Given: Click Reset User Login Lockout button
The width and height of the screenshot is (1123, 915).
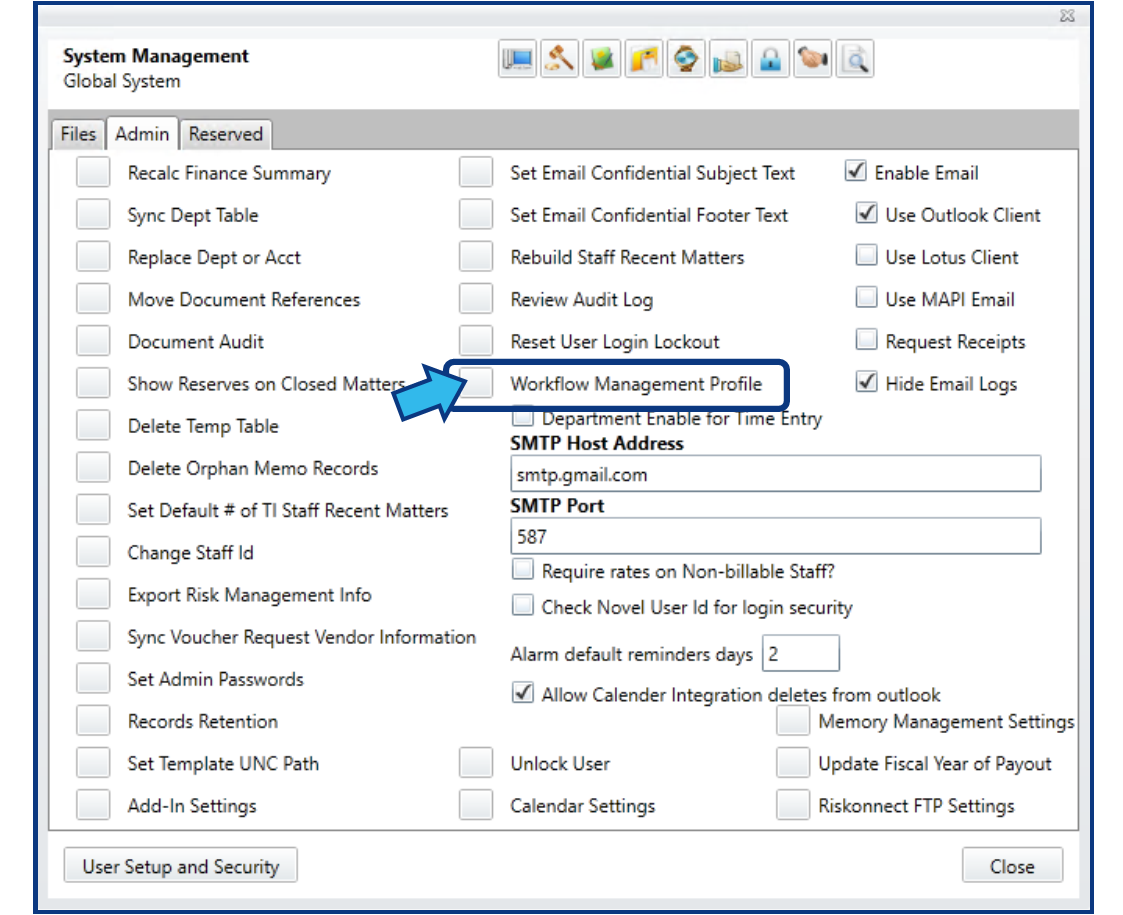Looking at the screenshot, I should 476,342.
